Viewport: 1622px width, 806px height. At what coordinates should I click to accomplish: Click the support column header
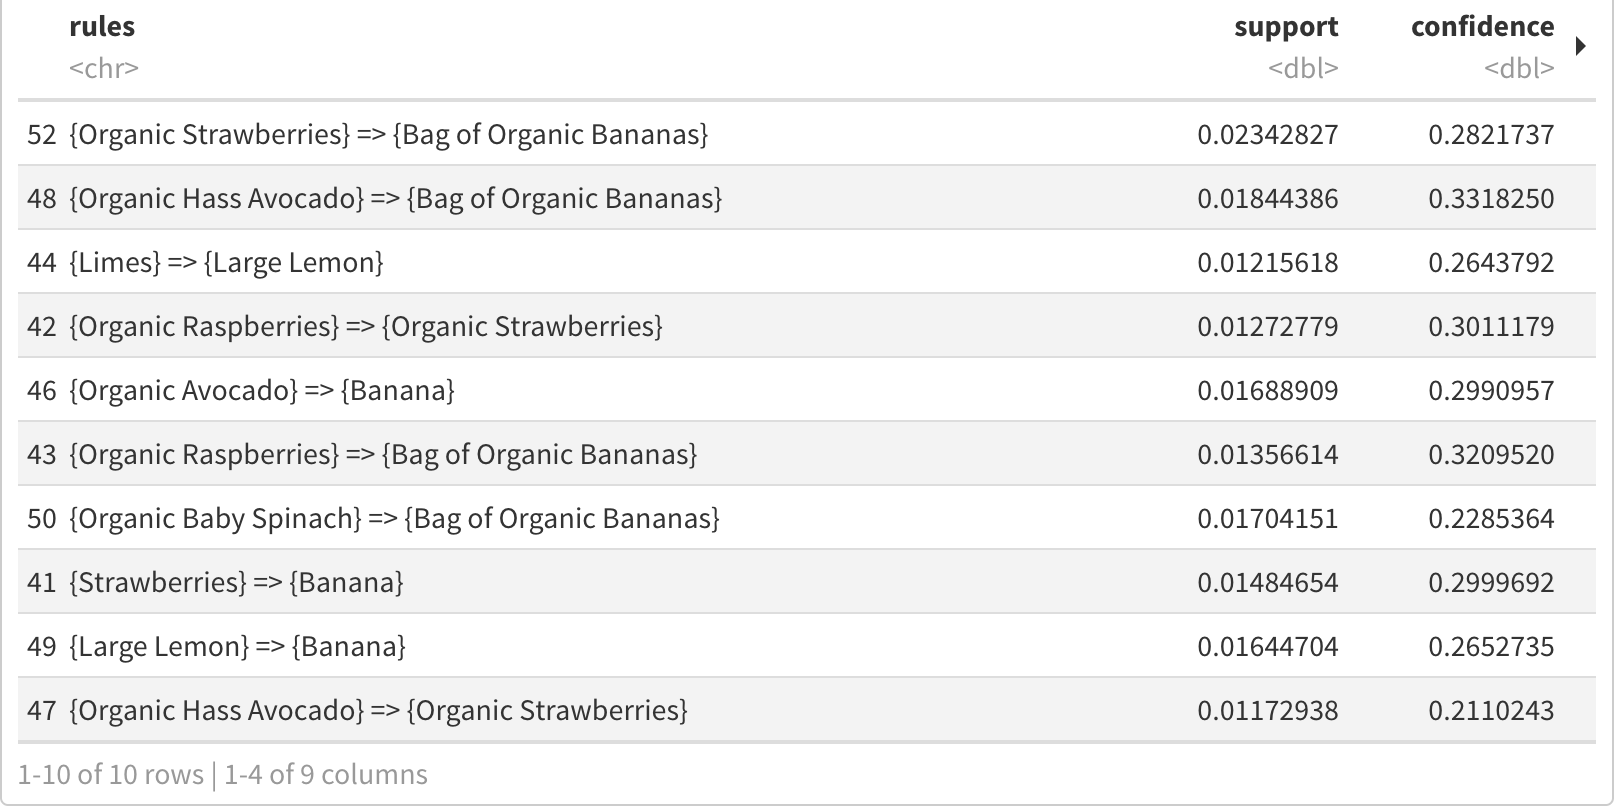(x=1285, y=27)
